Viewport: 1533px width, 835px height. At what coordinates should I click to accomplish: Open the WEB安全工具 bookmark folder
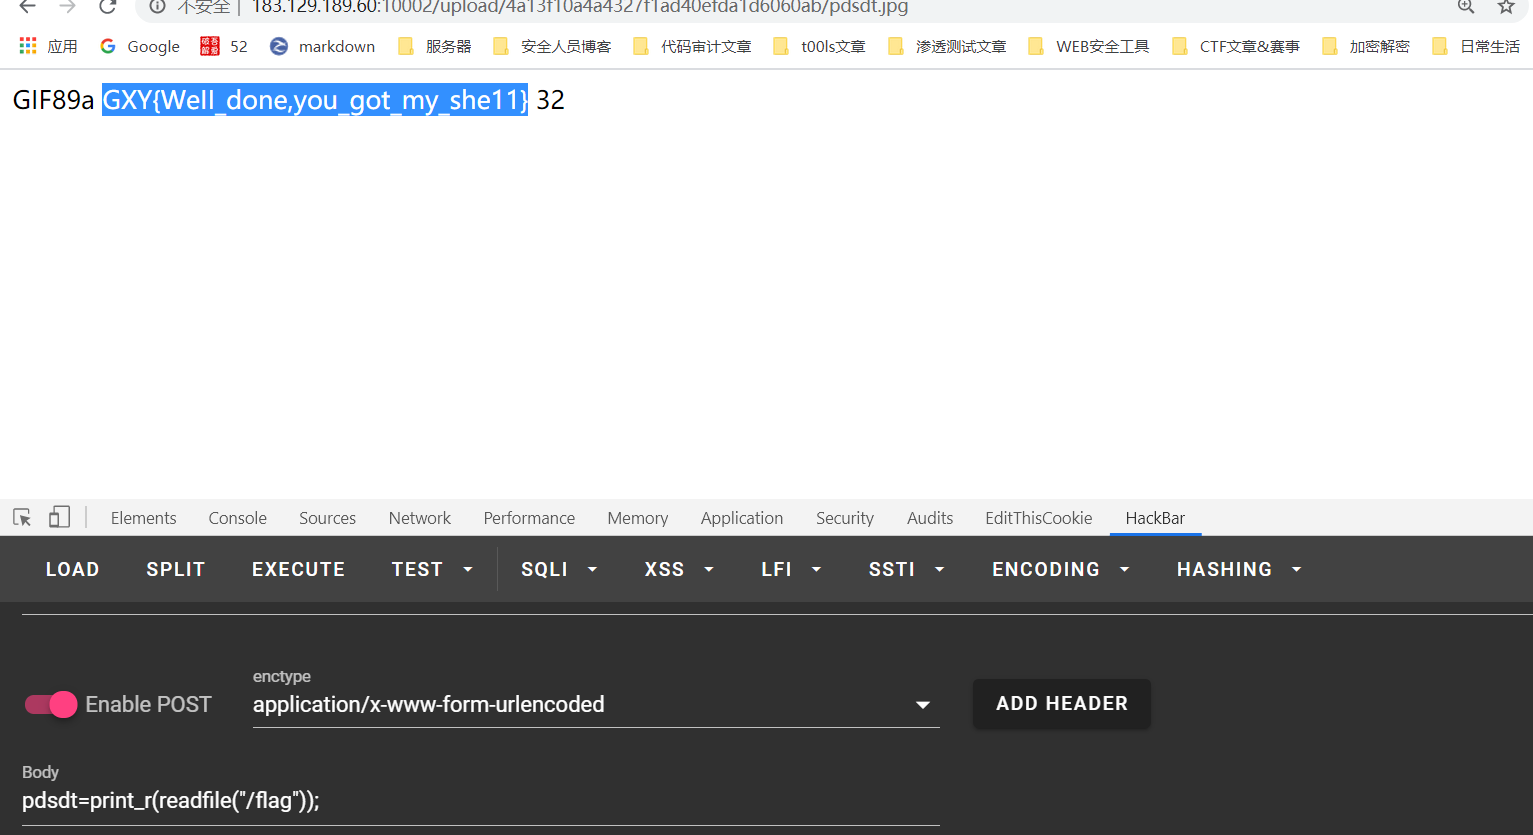pos(1088,46)
